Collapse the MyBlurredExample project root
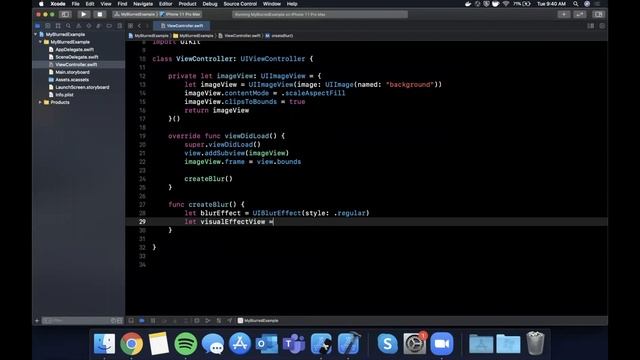Screen dimensions: 640x360 pyautogui.click(x=36, y=35)
